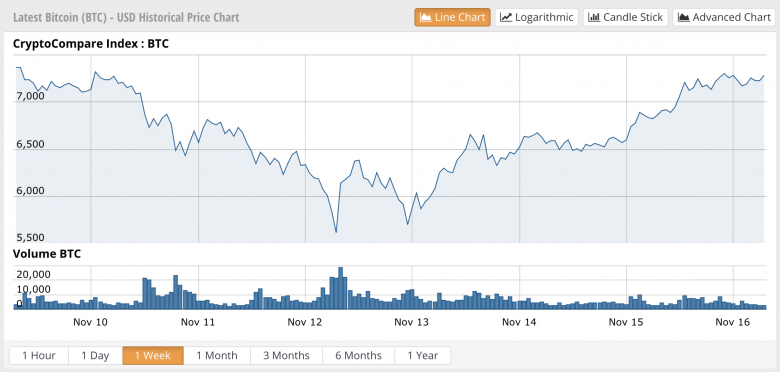This screenshot has height=372, width=780.
Task: Select the 1 Day time range
Action: pos(95,356)
